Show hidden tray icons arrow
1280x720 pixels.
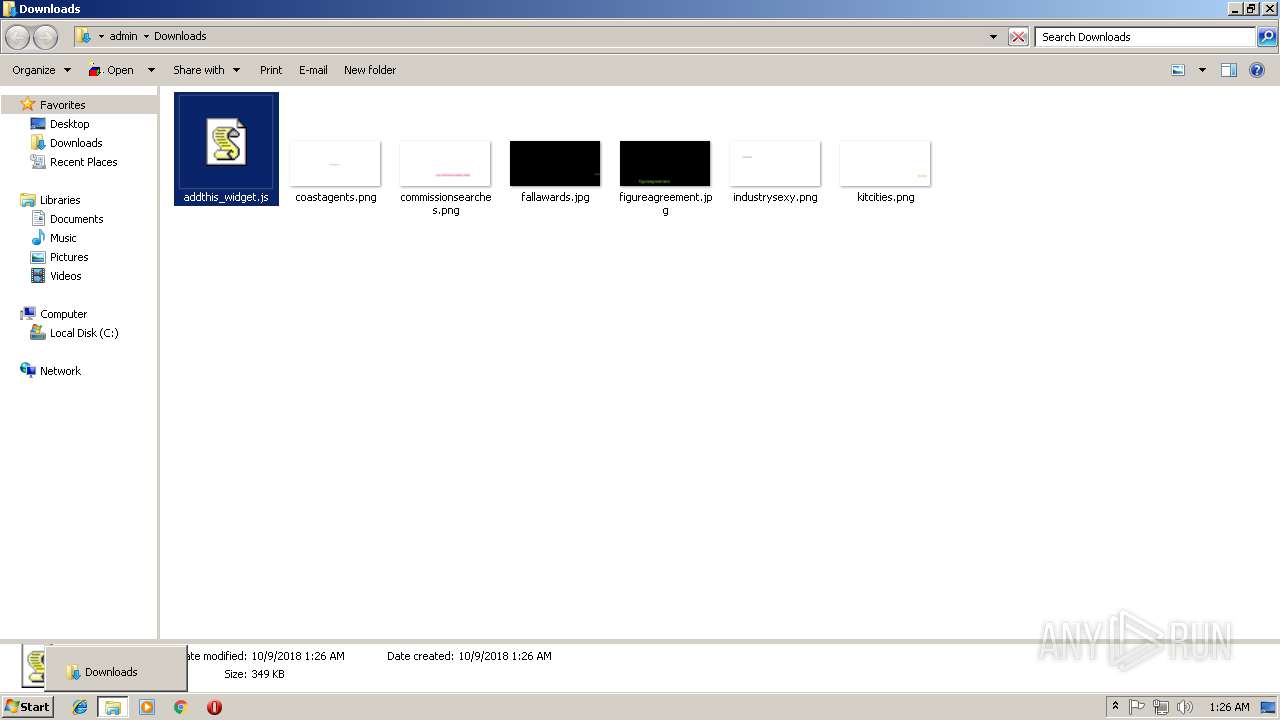pos(1116,707)
